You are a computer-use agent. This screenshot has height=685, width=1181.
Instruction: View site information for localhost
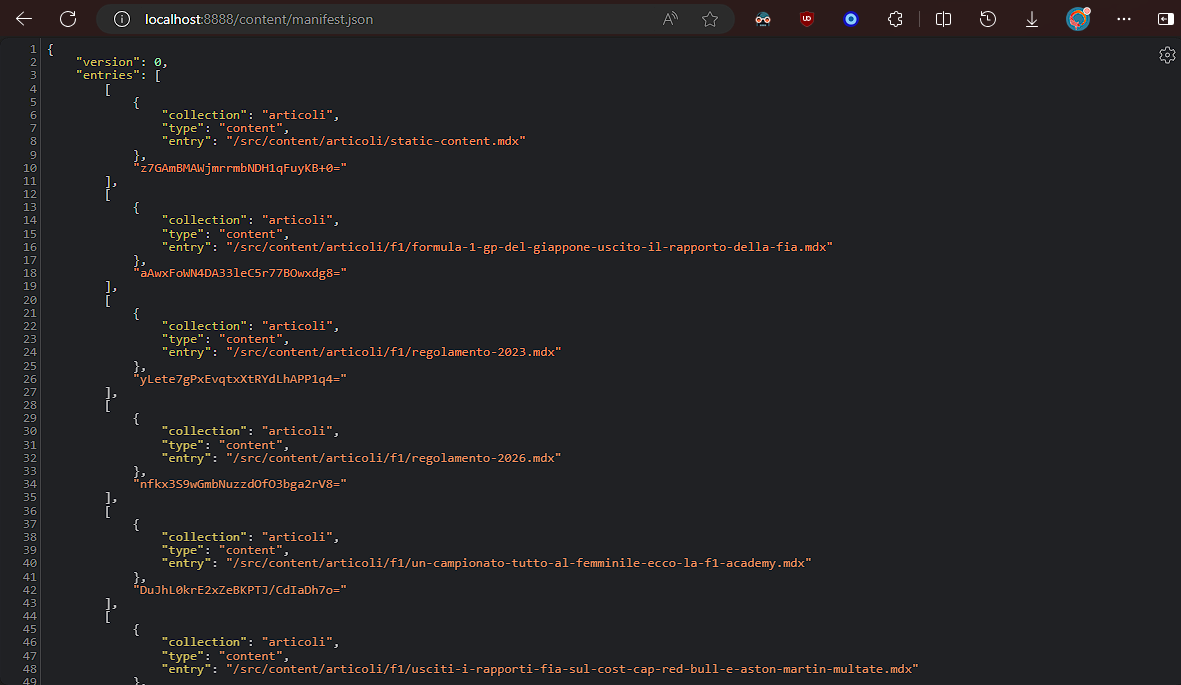(x=122, y=19)
